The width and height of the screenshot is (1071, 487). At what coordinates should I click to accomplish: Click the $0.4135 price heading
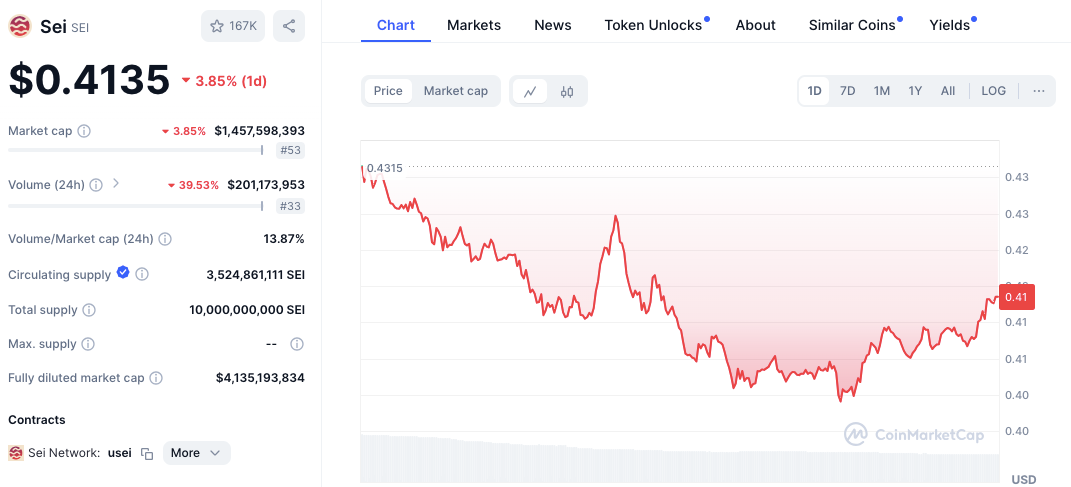(89, 79)
